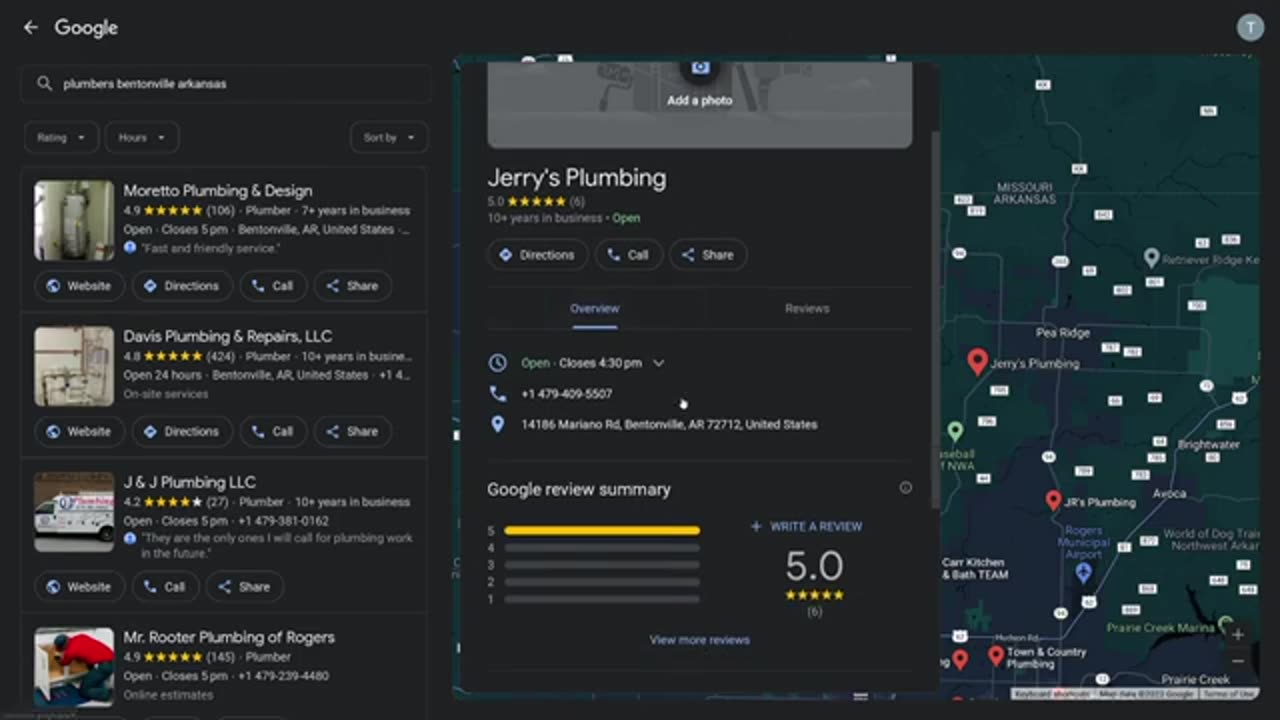This screenshot has height=720, width=1280.
Task: Click detail panel scrollbar
Action: [x=936, y=320]
